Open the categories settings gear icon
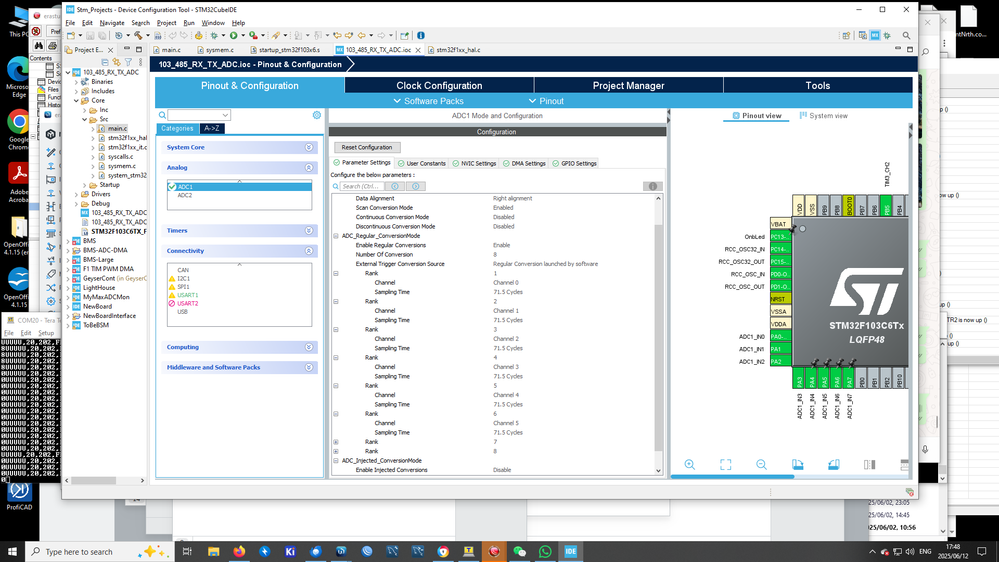This screenshot has width=999, height=562. point(317,115)
